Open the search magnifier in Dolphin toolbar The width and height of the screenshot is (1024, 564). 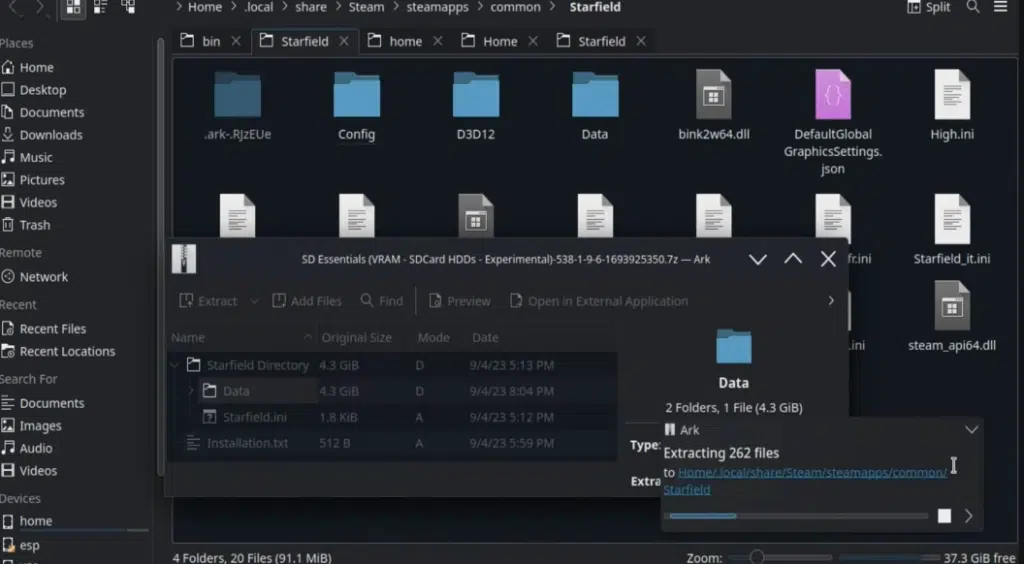[972, 7]
